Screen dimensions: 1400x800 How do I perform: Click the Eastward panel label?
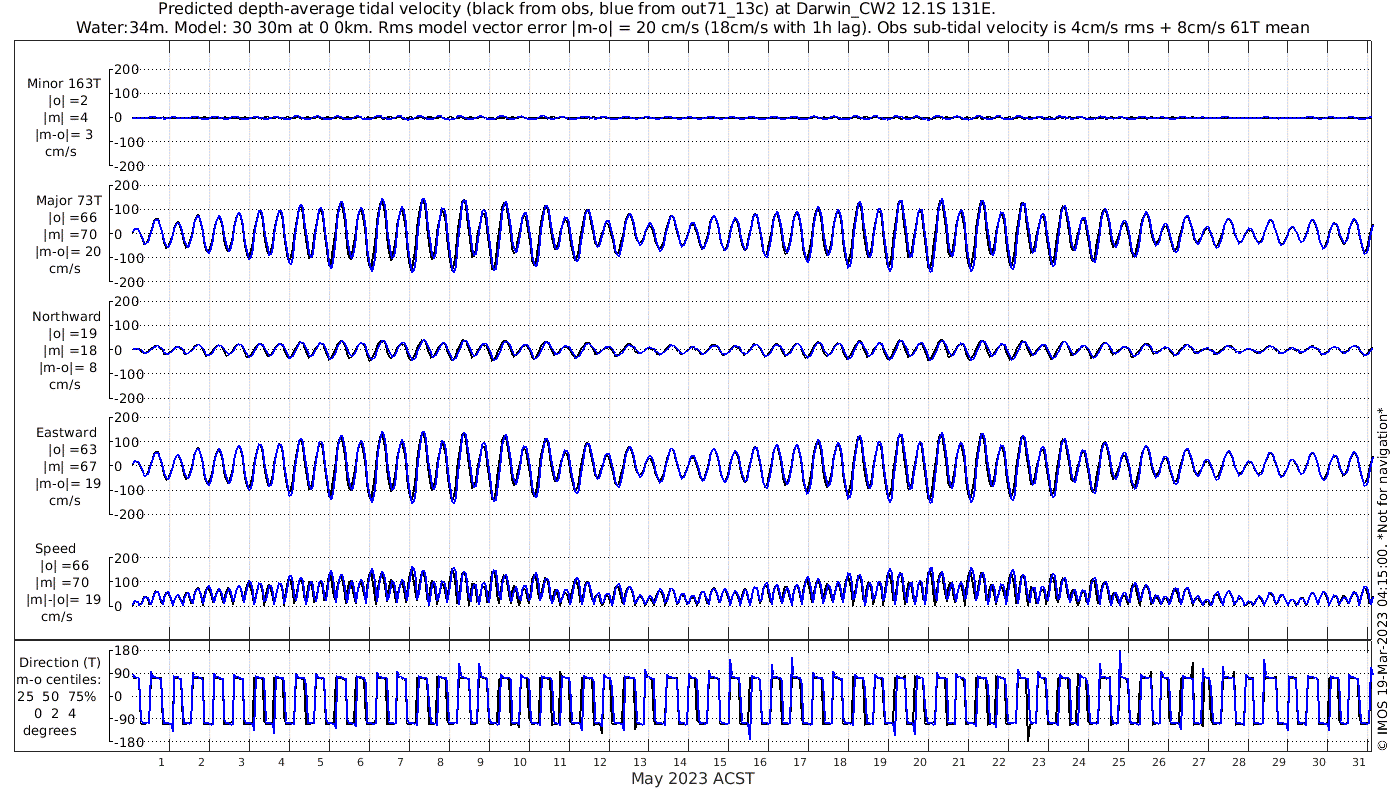click(67, 433)
